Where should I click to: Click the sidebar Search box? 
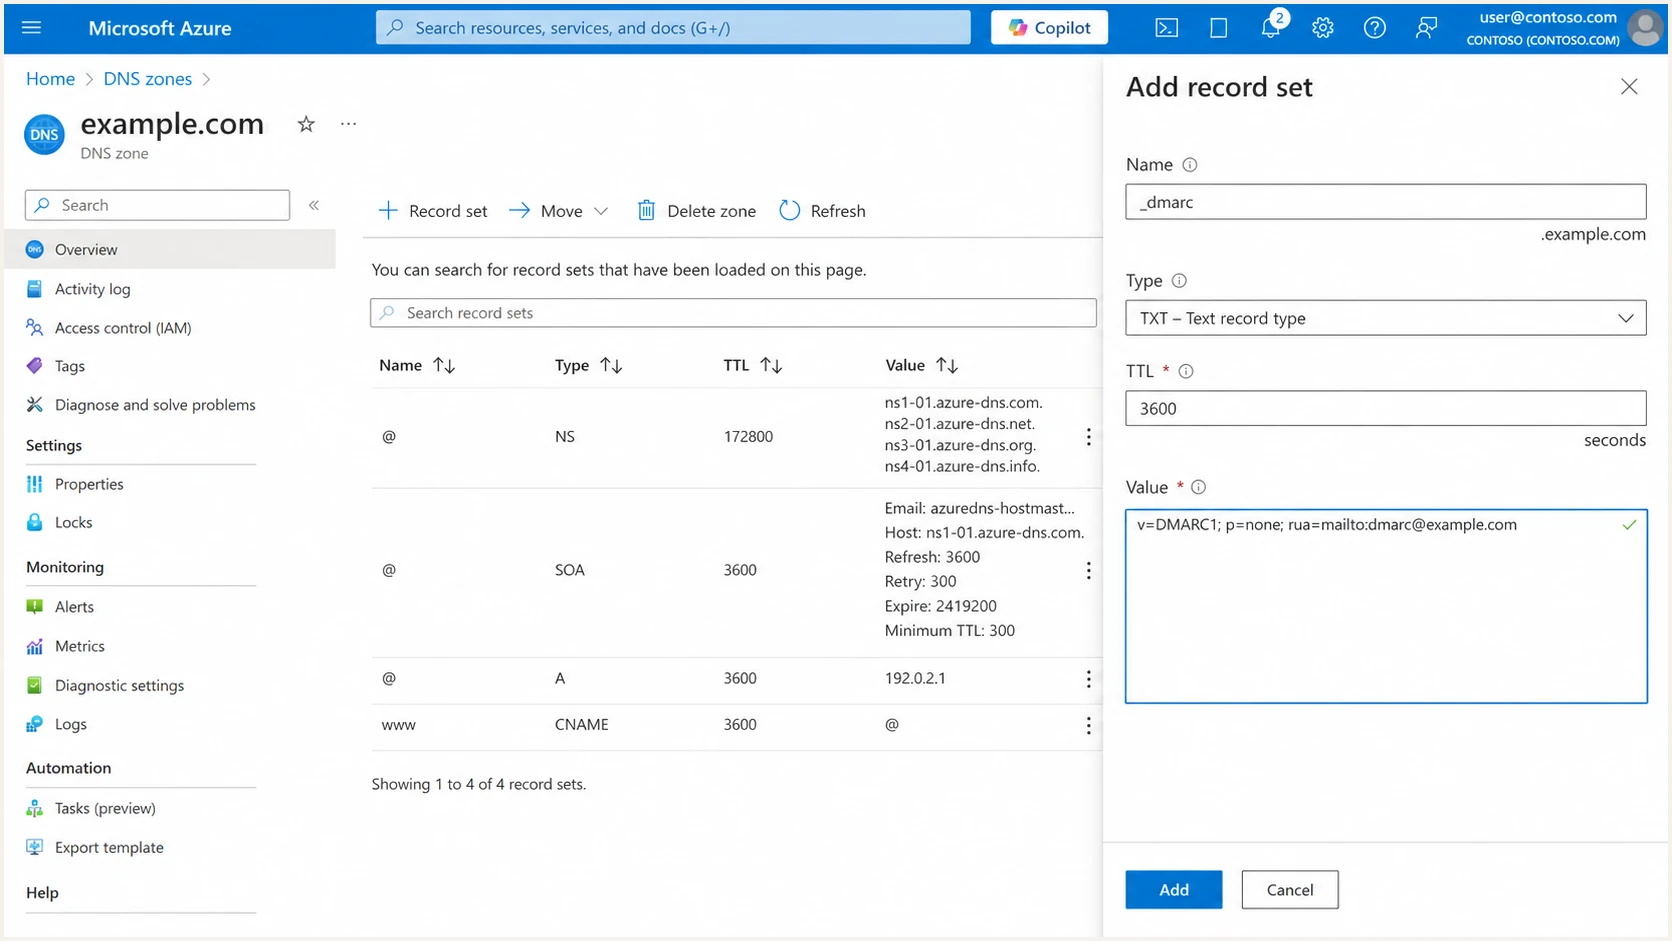pyautogui.click(x=157, y=205)
